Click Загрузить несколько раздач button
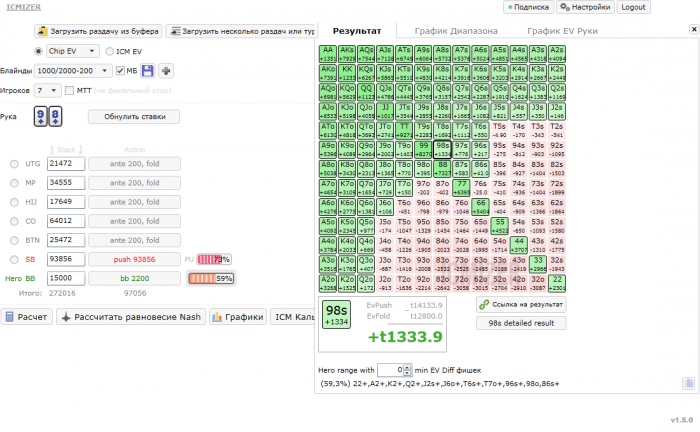The width and height of the screenshot is (700, 432). tap(241, 31)
